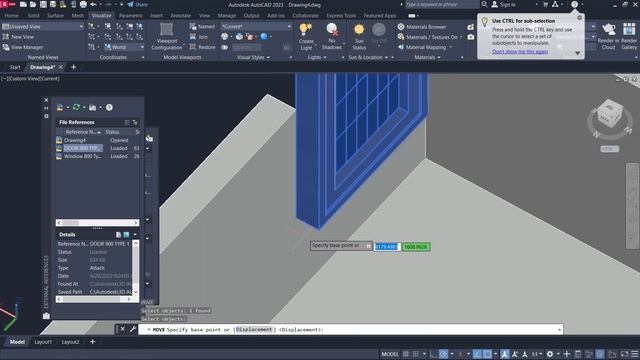Screen dimensions: 640x360
Task: Open the New View tool
Action: point(18,37)
